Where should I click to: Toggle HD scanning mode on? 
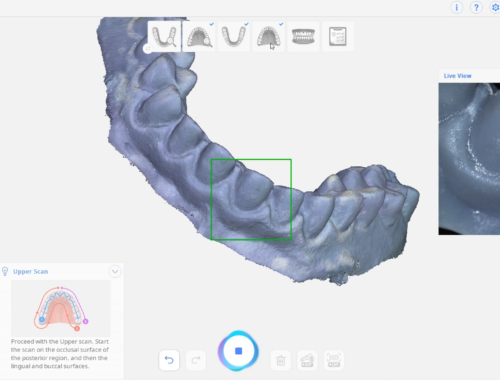[x=334, y=360]
